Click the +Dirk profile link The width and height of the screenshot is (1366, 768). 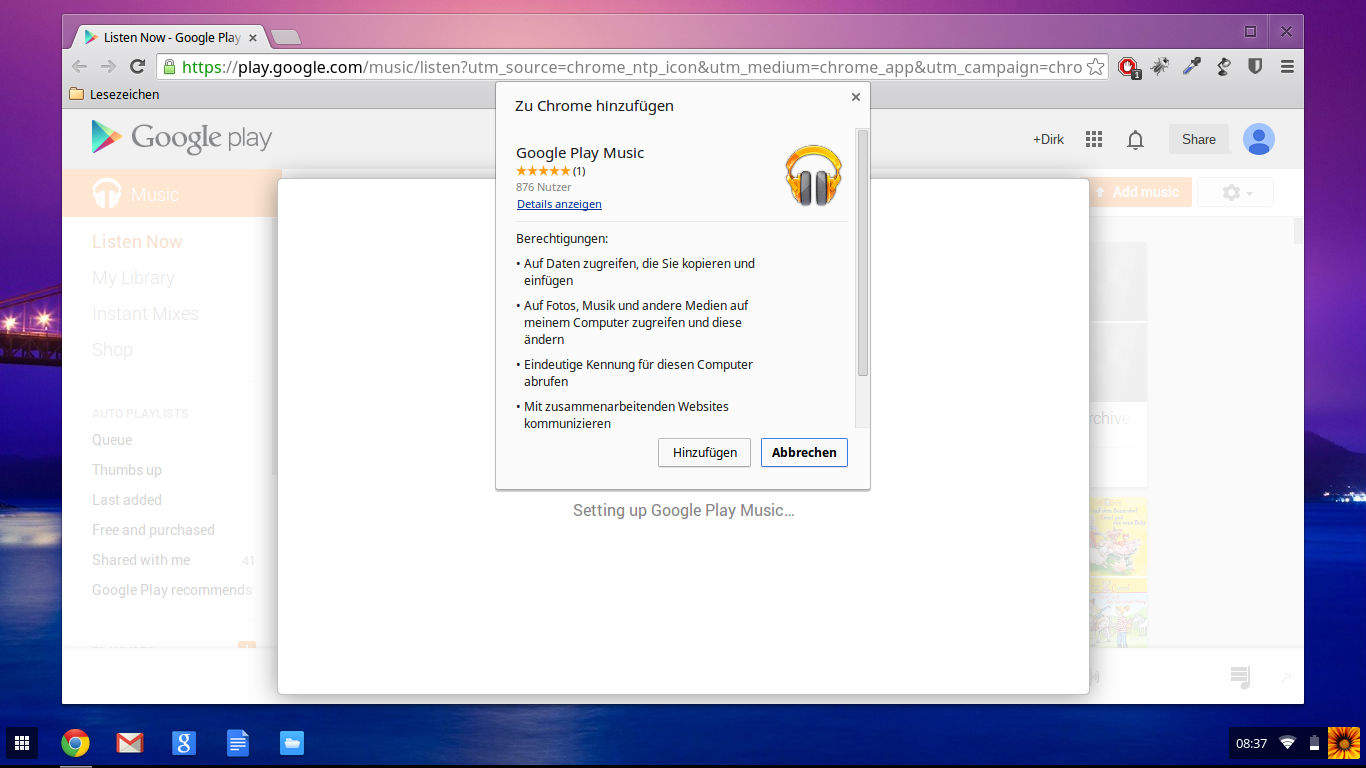1048,139
